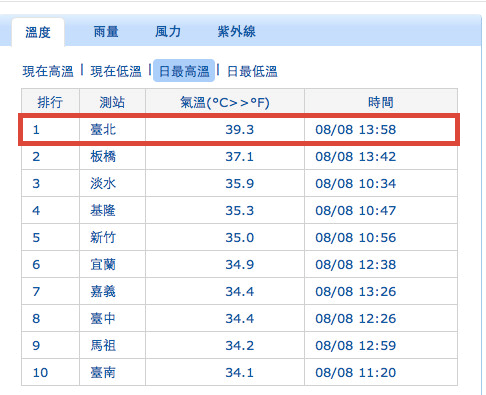This screenshot has height=395, width=486.
Task: Click station name 馬祖
Action: (x=103, y=345)
